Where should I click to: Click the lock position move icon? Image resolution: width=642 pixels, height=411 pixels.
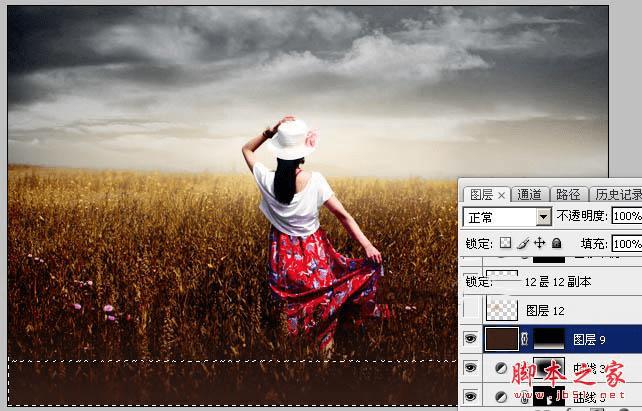tap(540, 243)
